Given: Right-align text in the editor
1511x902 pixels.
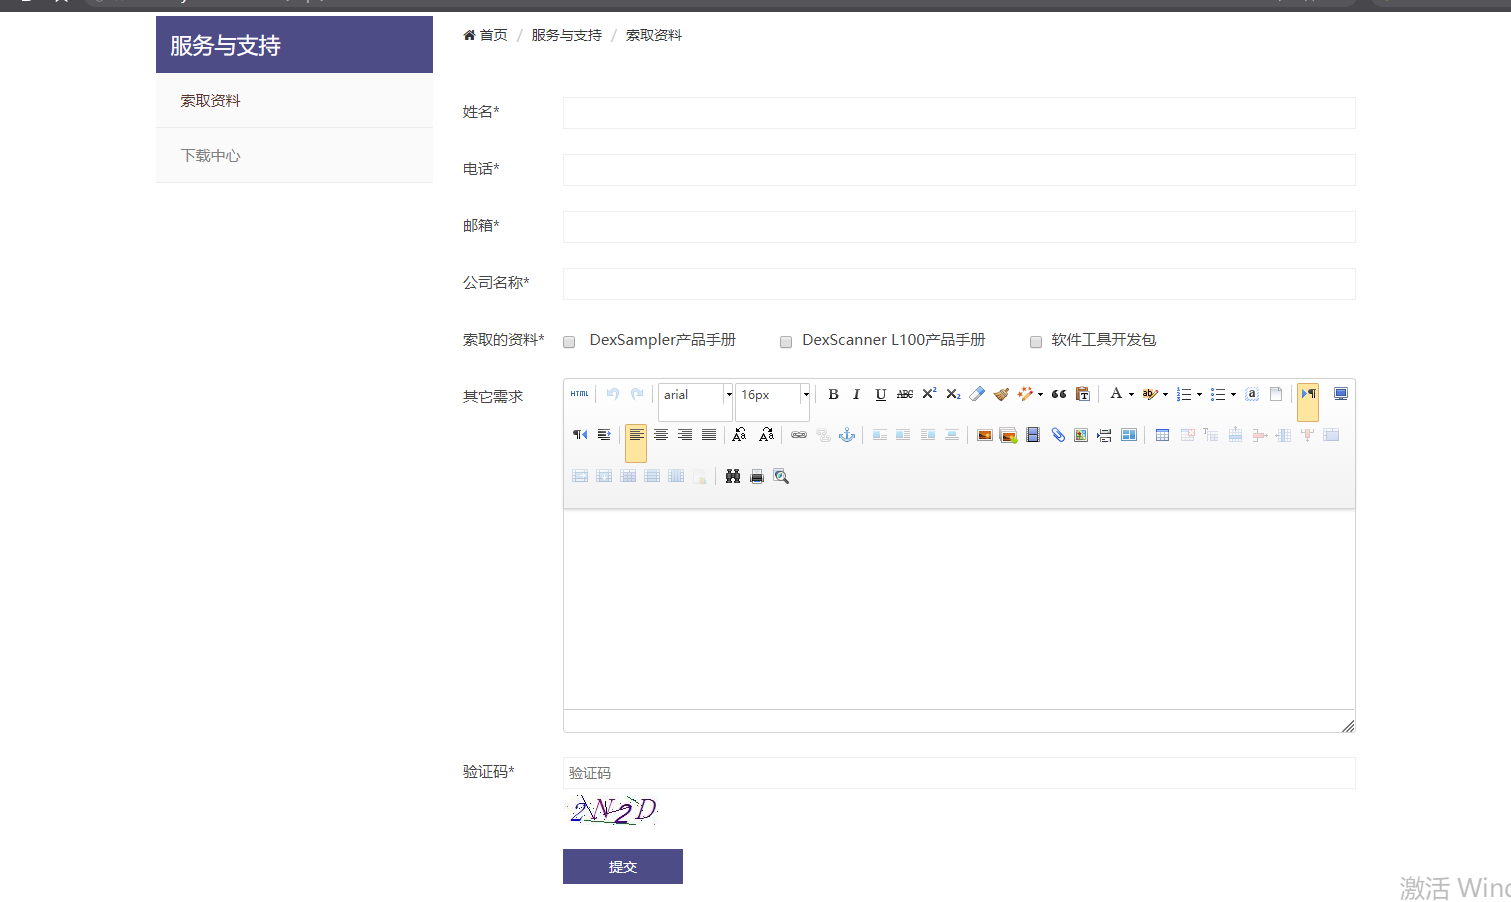Looking at the screenshot, I should tap(685, 435).
